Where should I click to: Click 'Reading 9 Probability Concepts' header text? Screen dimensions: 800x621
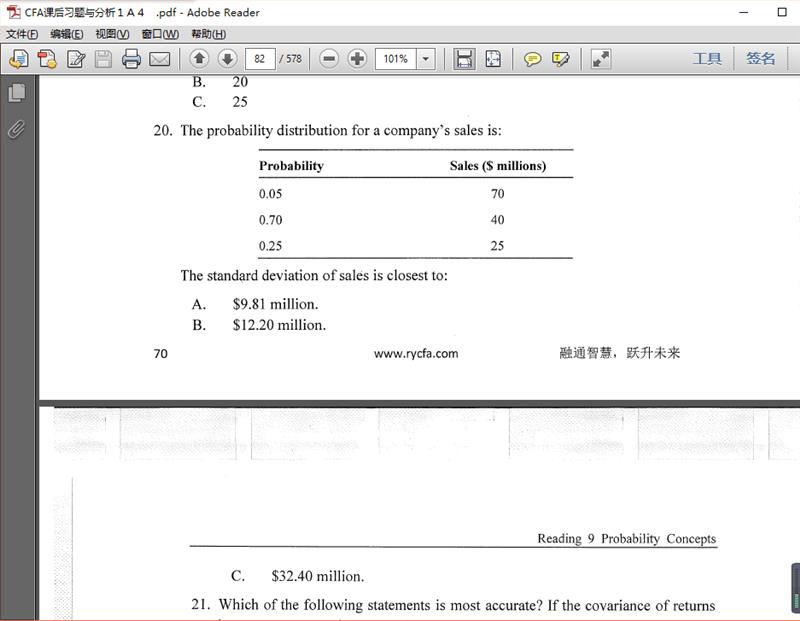point(627,539)
